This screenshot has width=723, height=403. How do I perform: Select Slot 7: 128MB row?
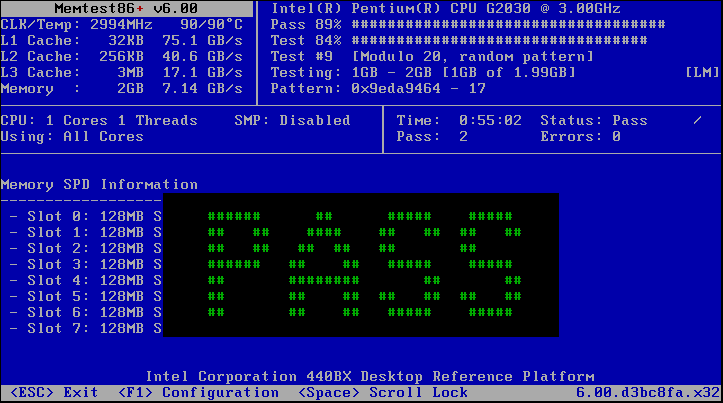coord(85,328)
